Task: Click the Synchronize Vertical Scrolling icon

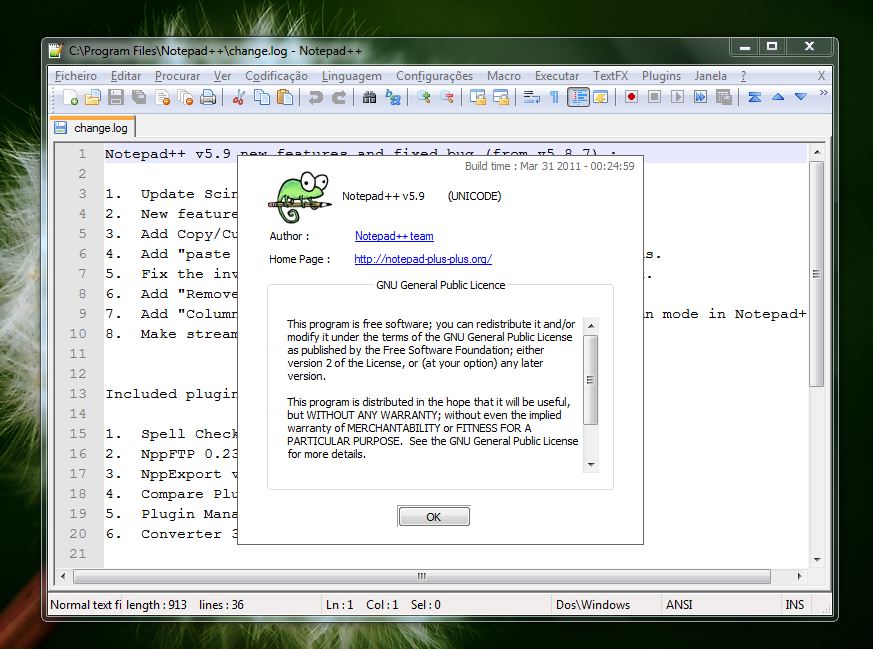Action: 477,98
